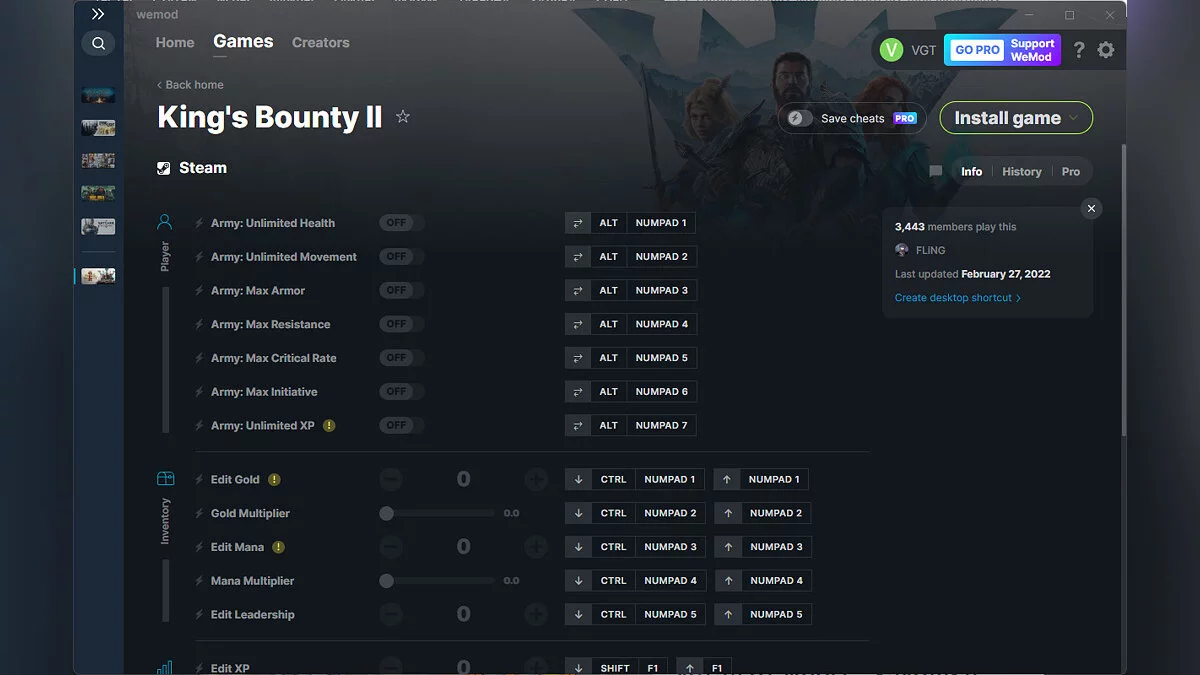Favorite King's Bounty II with star icon
Screen dimensions: 1200x675
(x=403, y=117)
